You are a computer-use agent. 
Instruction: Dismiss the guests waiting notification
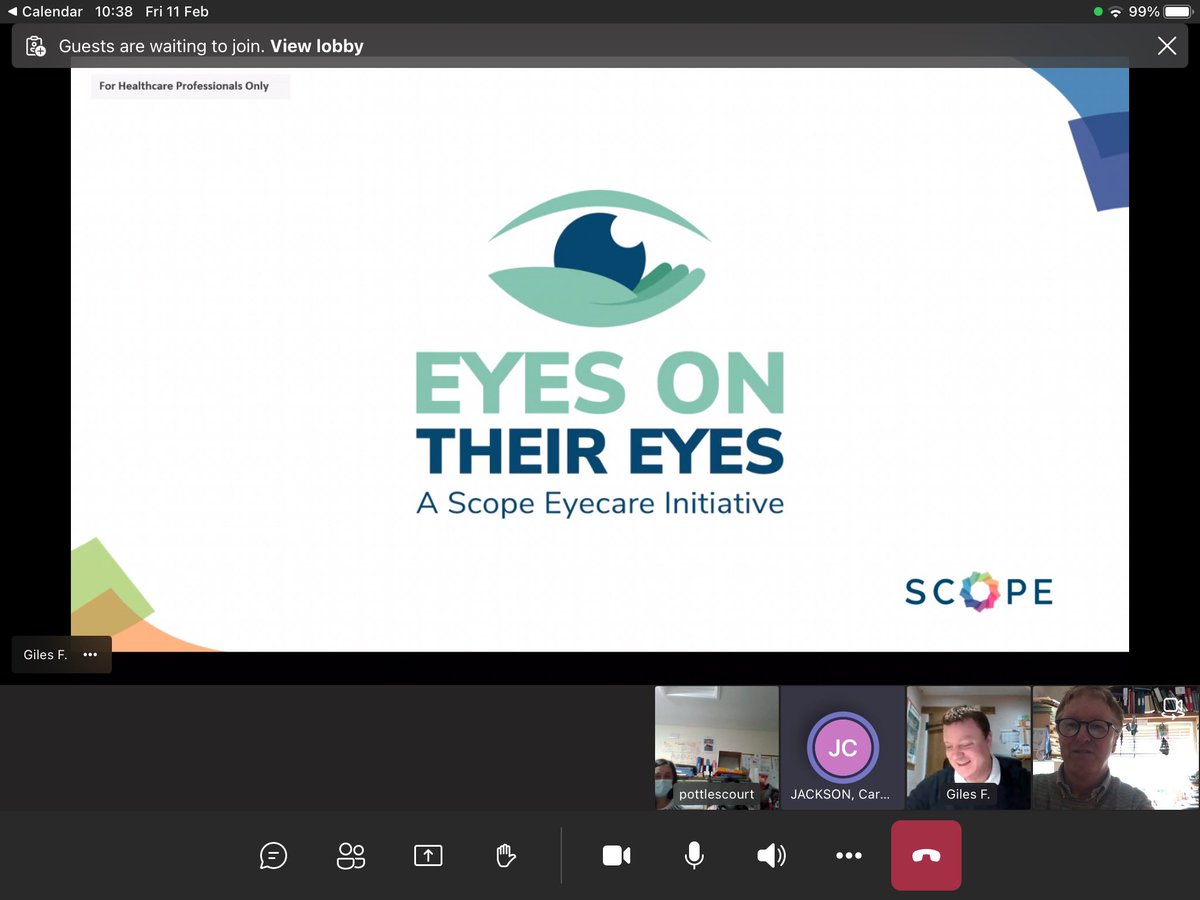coord(1166,45)
